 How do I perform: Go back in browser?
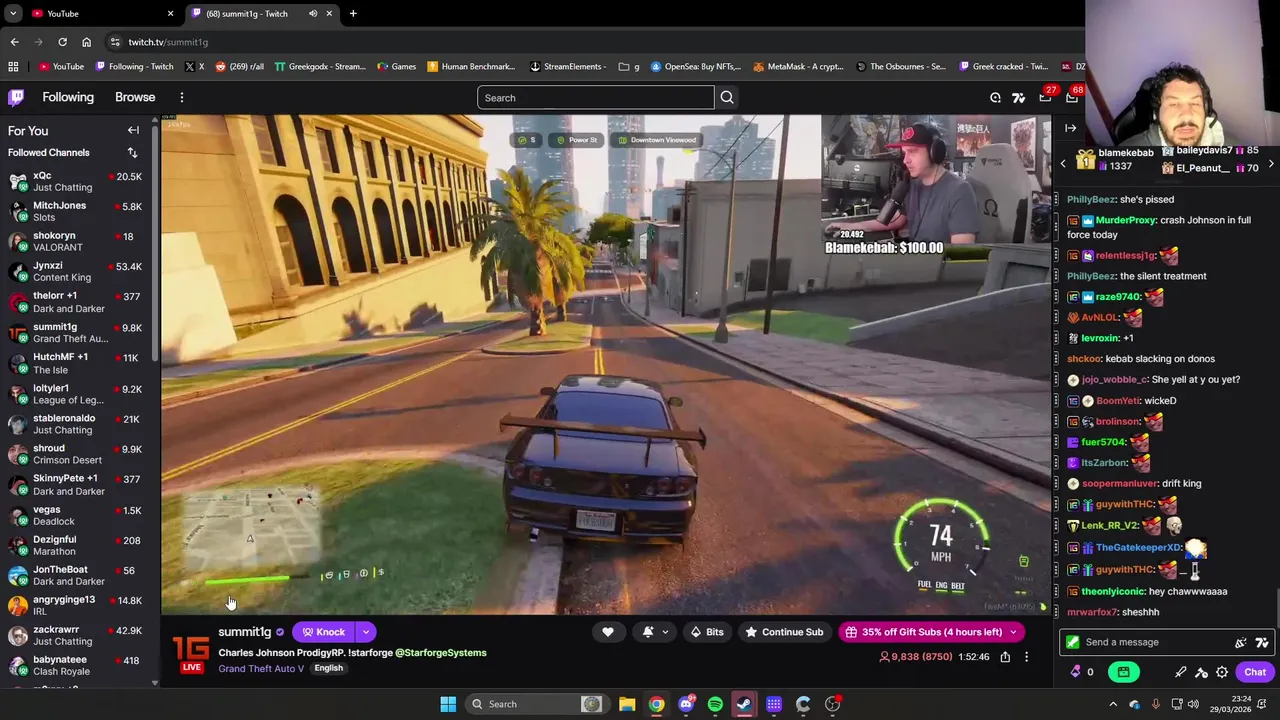[14, 42]
